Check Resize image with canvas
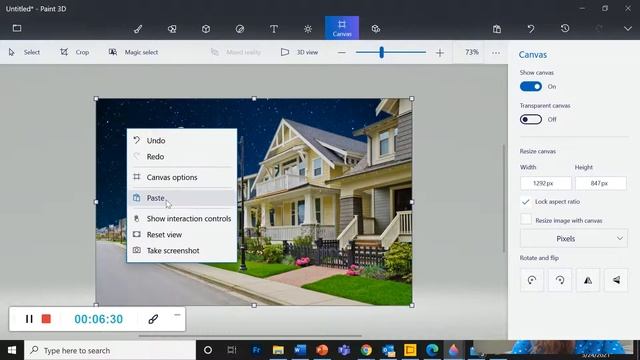 526,220
